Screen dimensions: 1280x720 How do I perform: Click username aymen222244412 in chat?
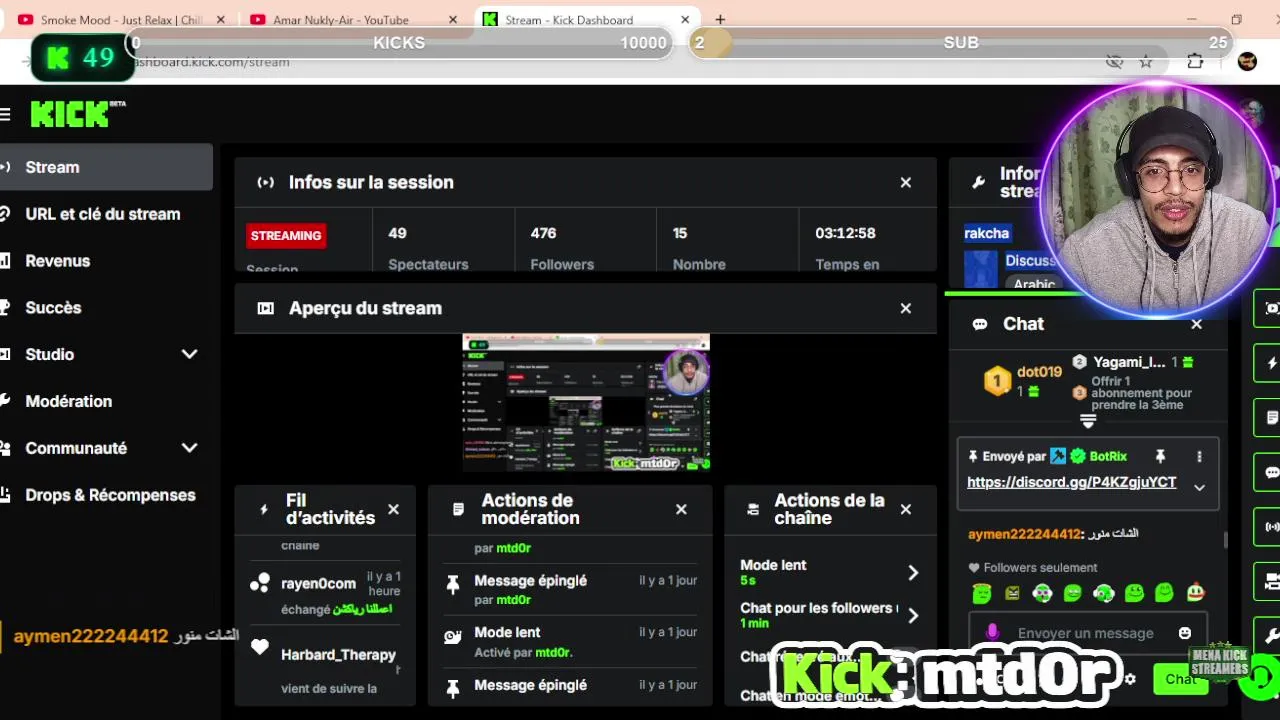1024,534
